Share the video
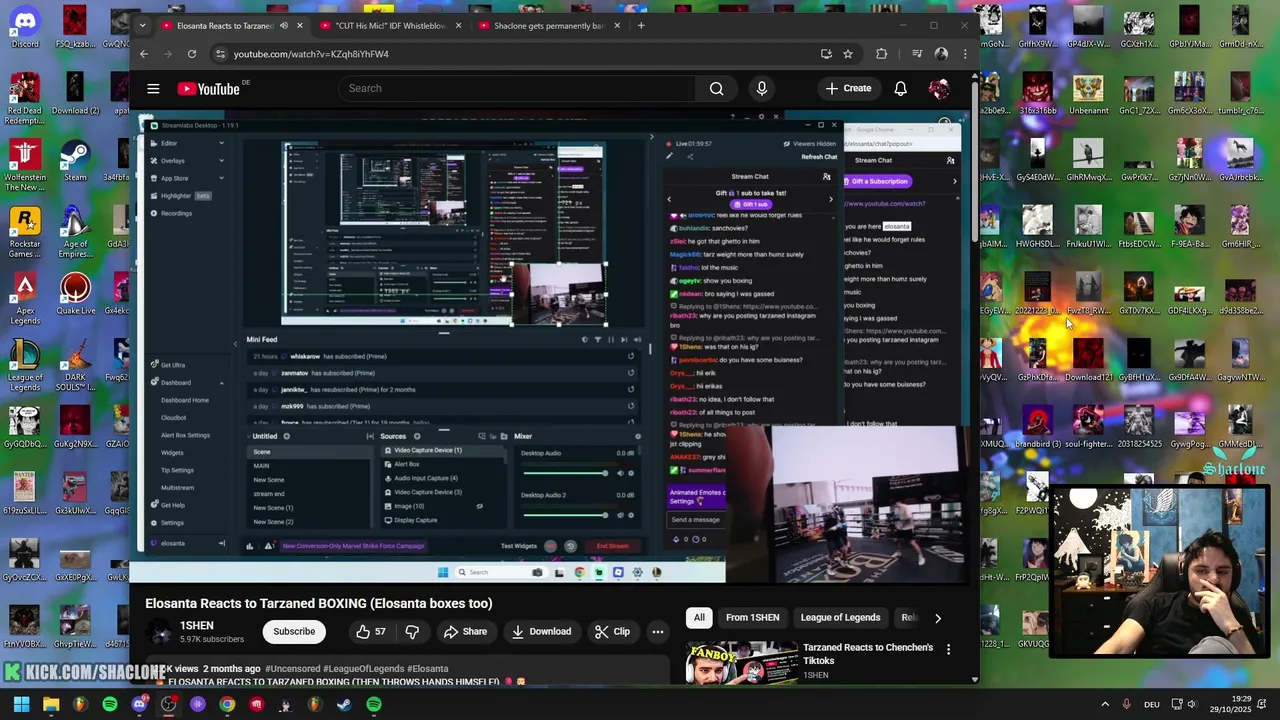This screenshot has height=720, width=1280. pos(465,632)
